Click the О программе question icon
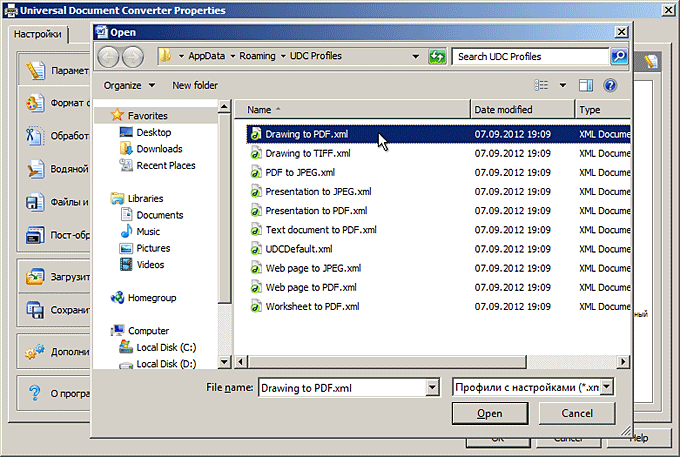Screen dimensions: 680x457 coord(35,393)
